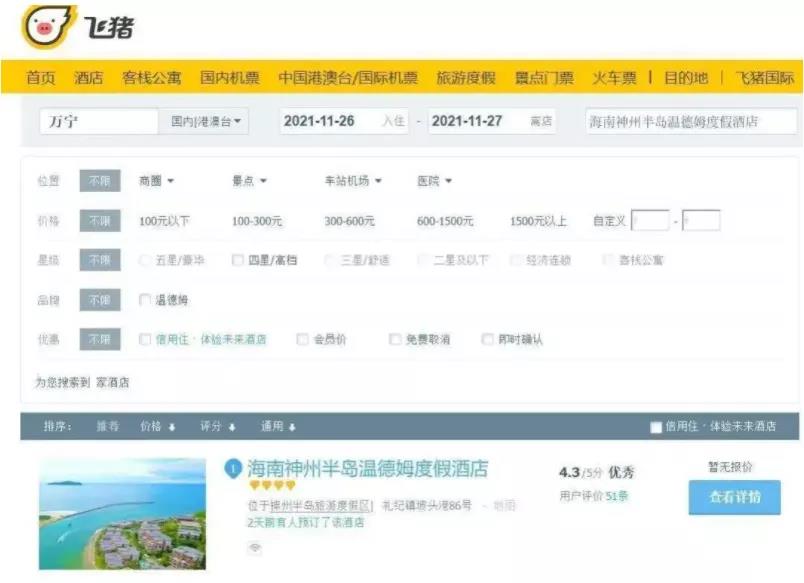Check the 即时确认 option
804x583 pixels.
point(487,339)
